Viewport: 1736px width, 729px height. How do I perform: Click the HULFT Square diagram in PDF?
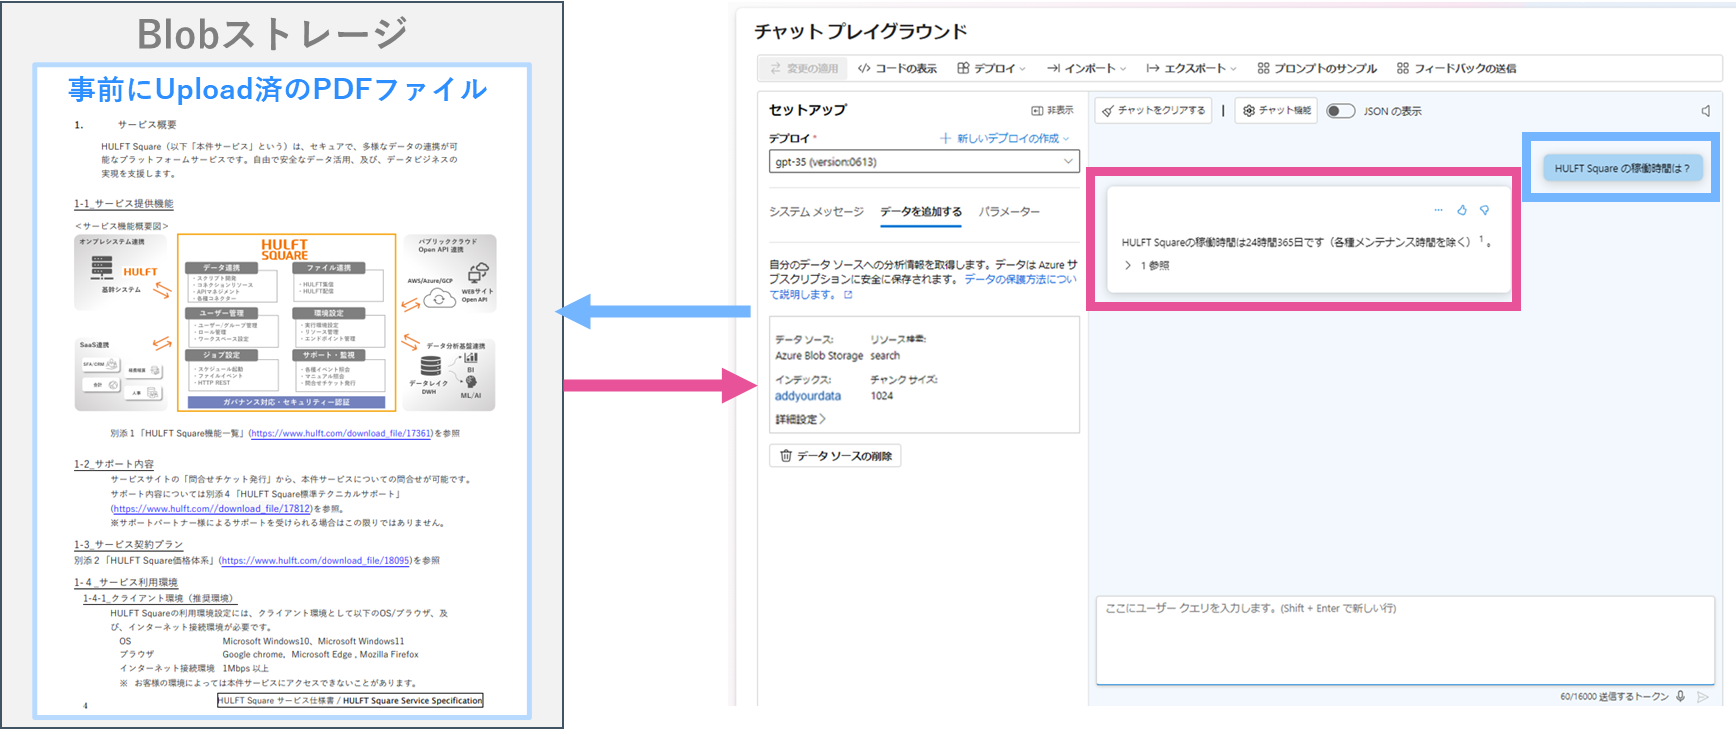pos(286,322)
